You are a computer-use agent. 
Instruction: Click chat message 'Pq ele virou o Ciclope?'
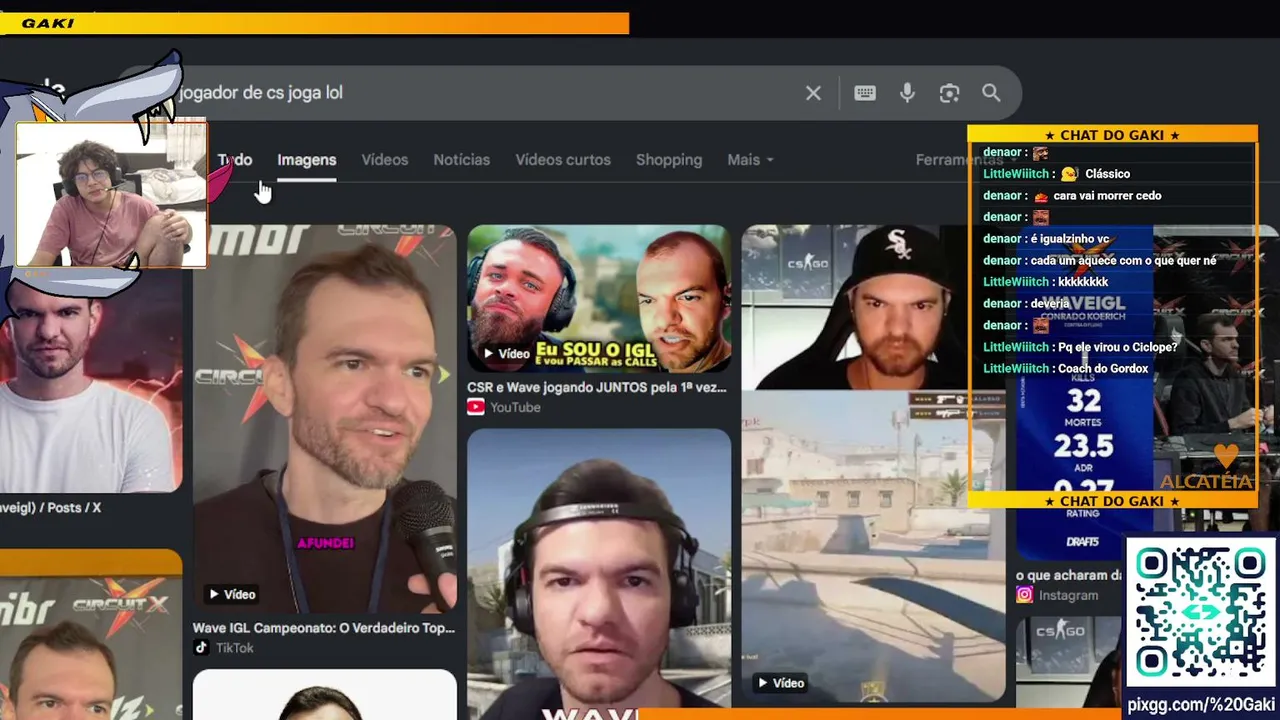[1117, 347]
